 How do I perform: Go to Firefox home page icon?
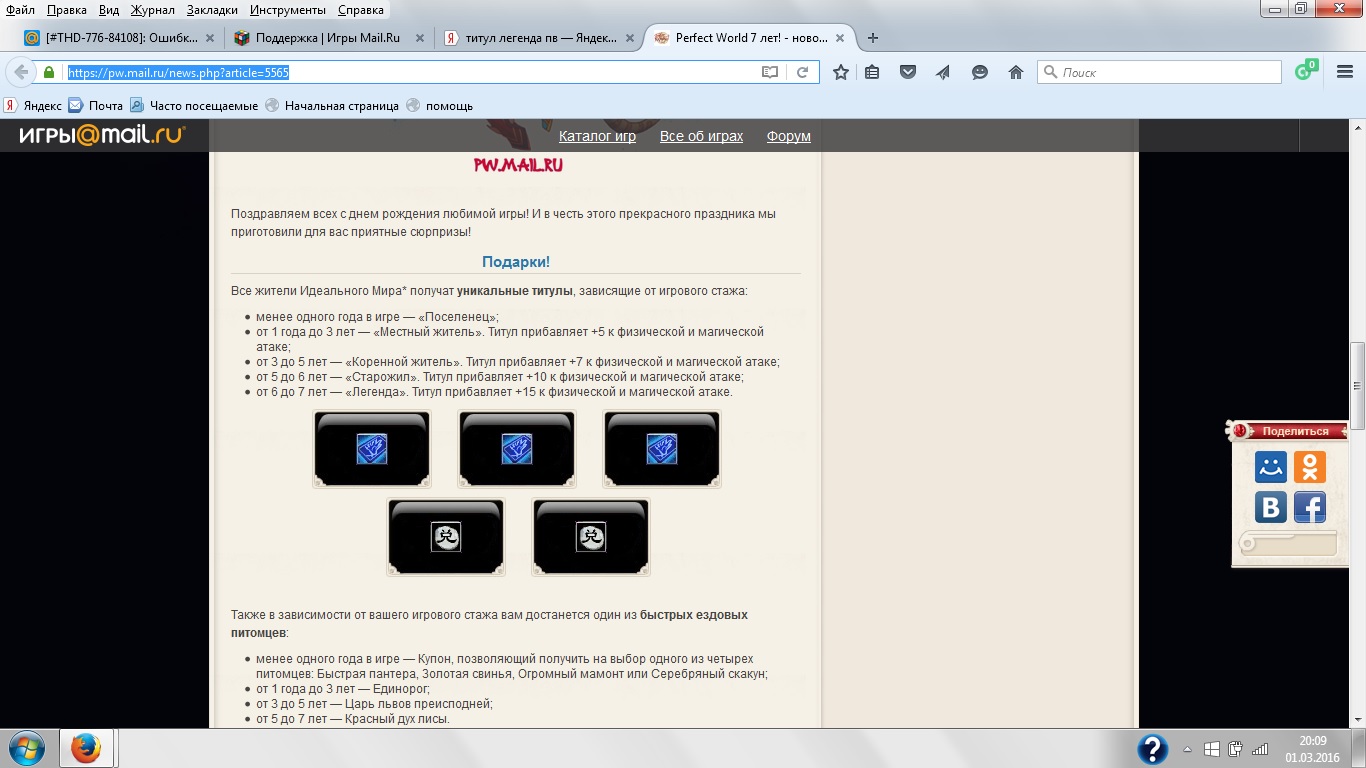tap(1016, 72)
